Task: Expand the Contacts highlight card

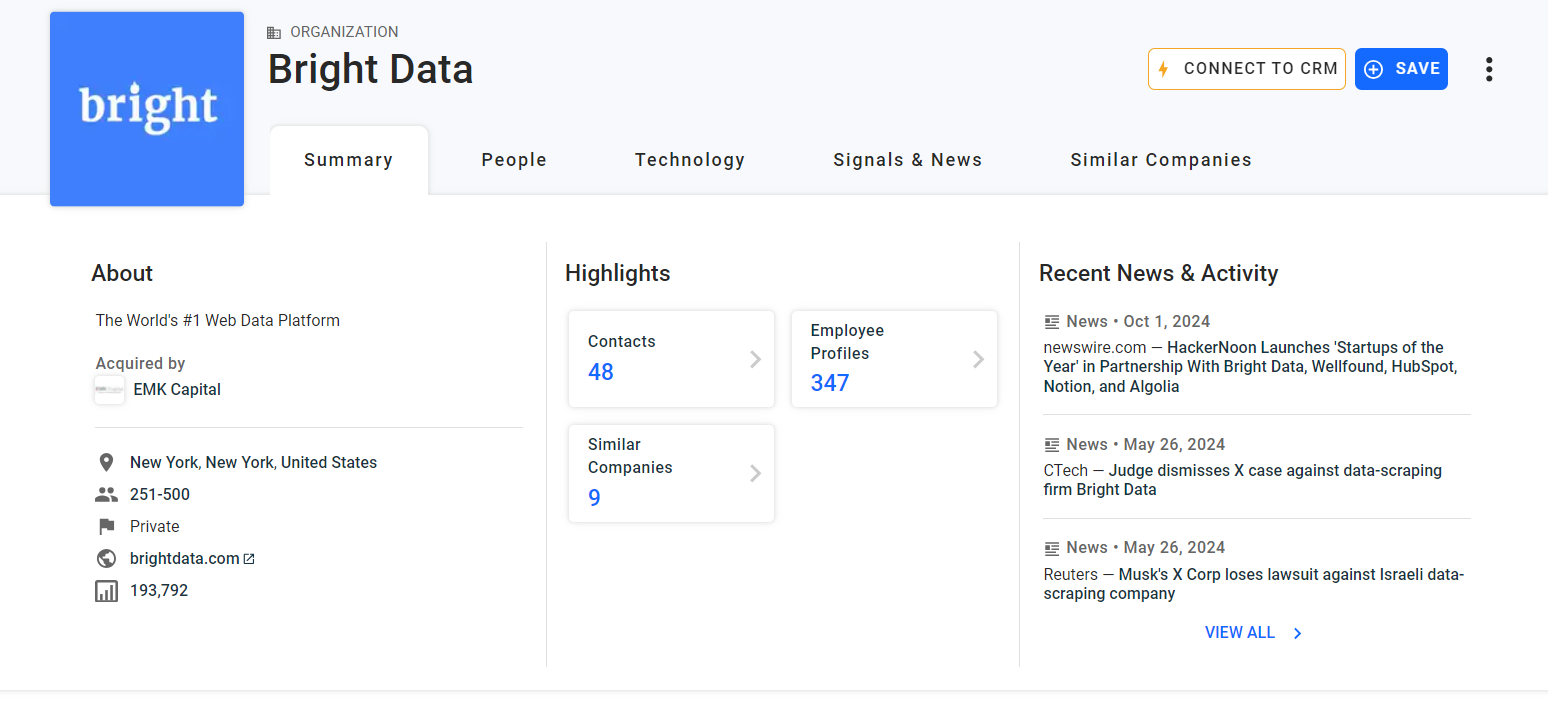Action: [670, 359]
